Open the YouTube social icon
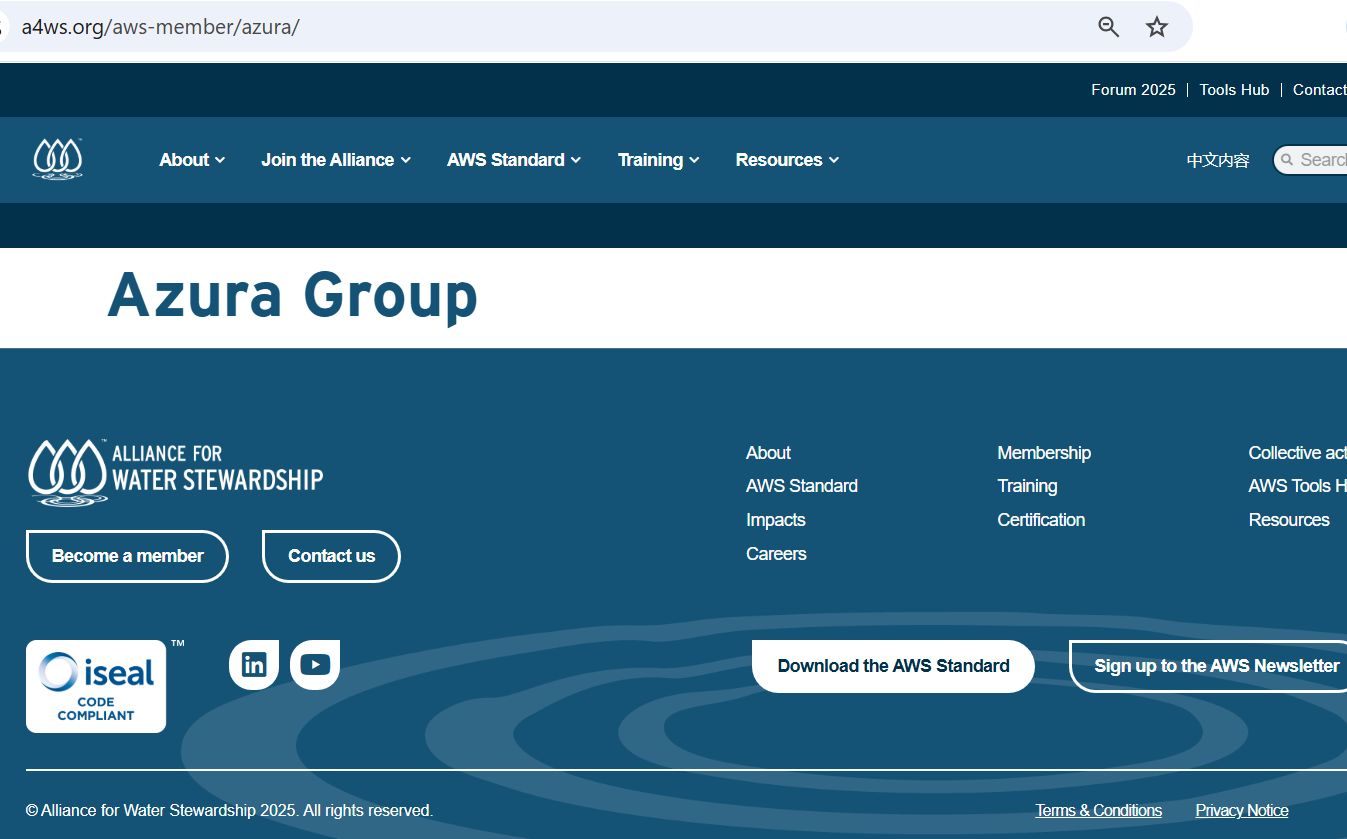 pyautogui.click(x=315, y=665)
